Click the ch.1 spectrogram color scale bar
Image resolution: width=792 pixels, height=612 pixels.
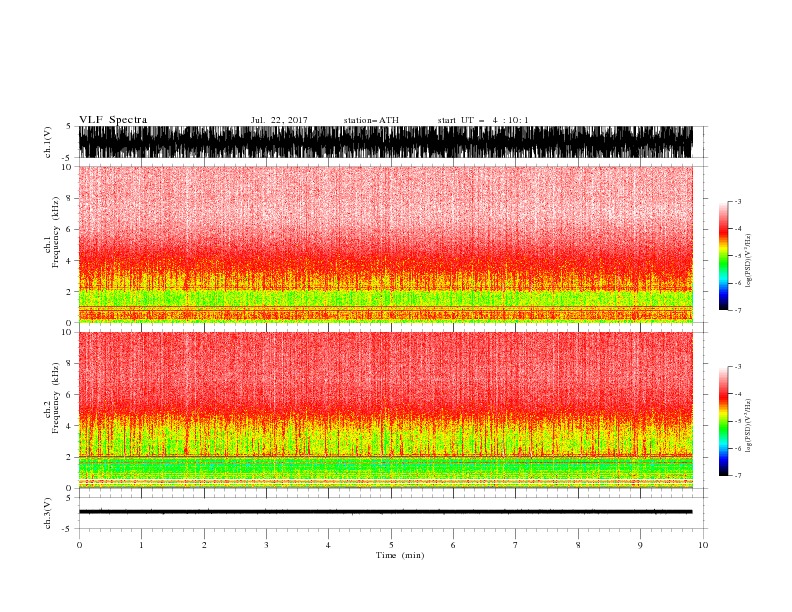(x=723, y=256)
